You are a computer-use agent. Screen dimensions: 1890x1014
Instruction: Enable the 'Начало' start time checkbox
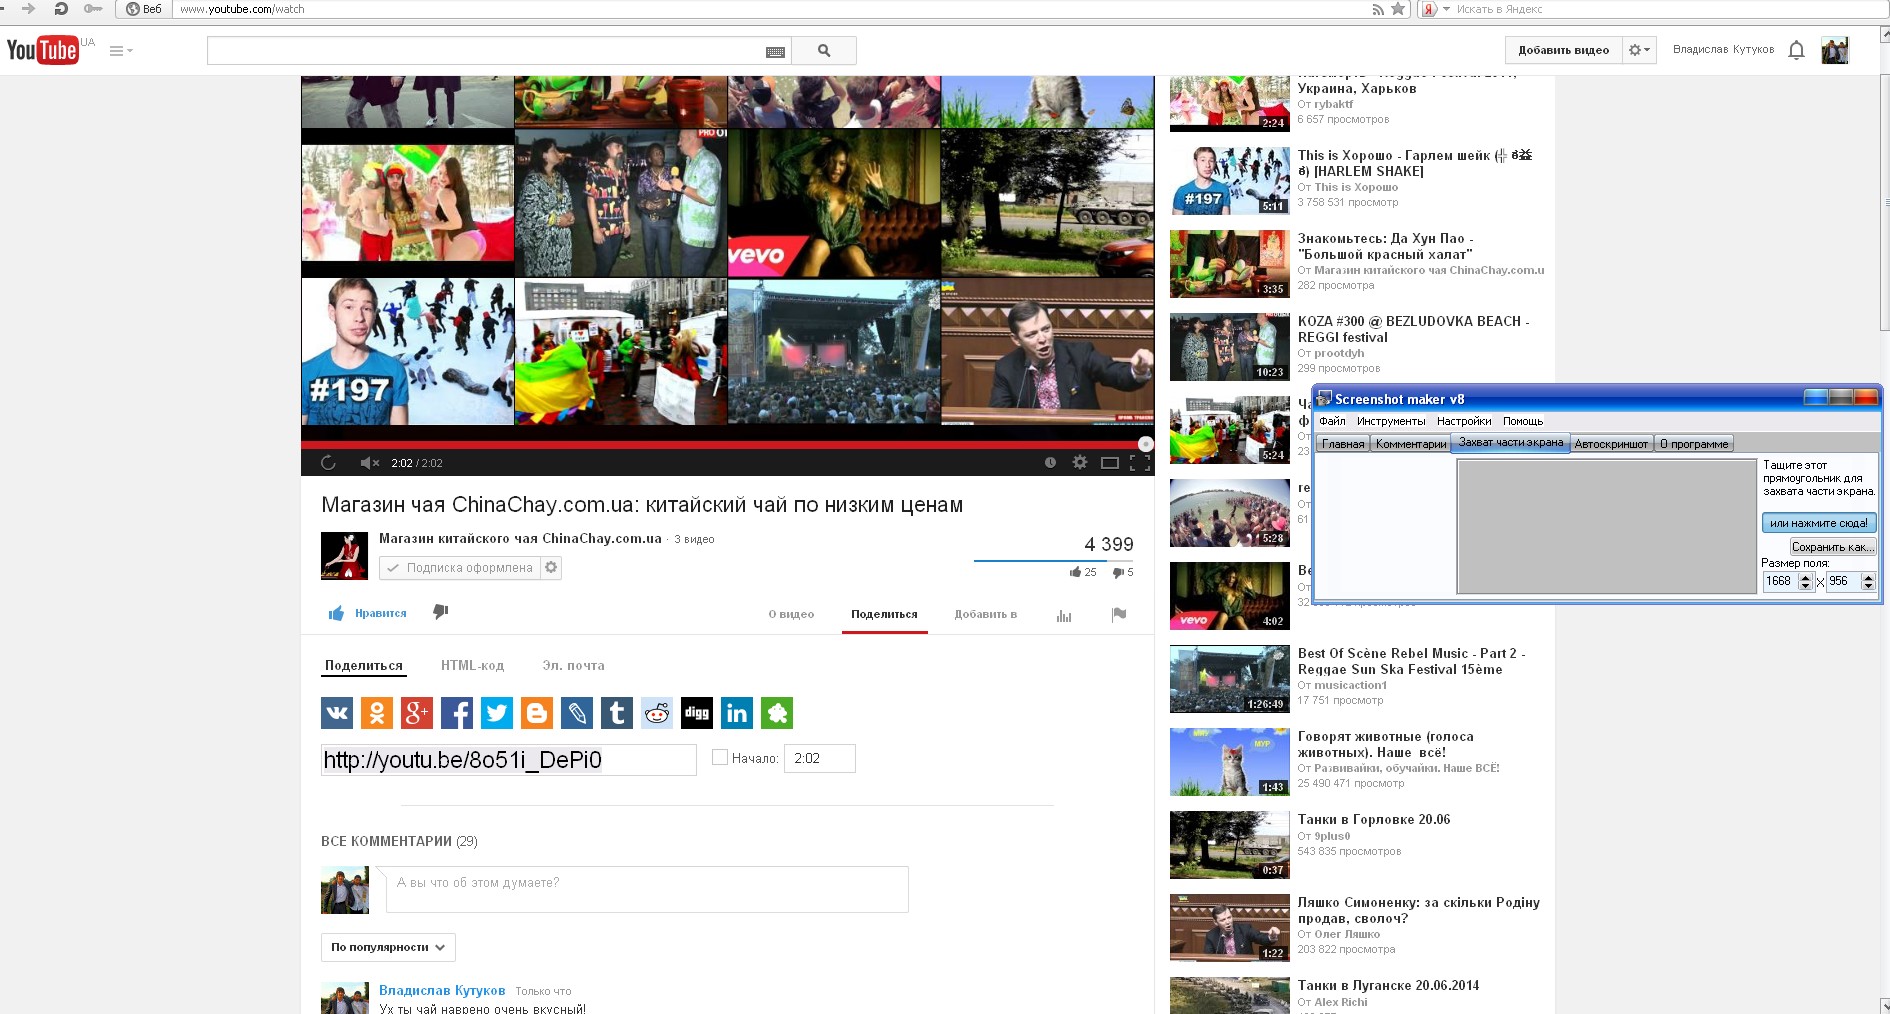coord(719,757)
